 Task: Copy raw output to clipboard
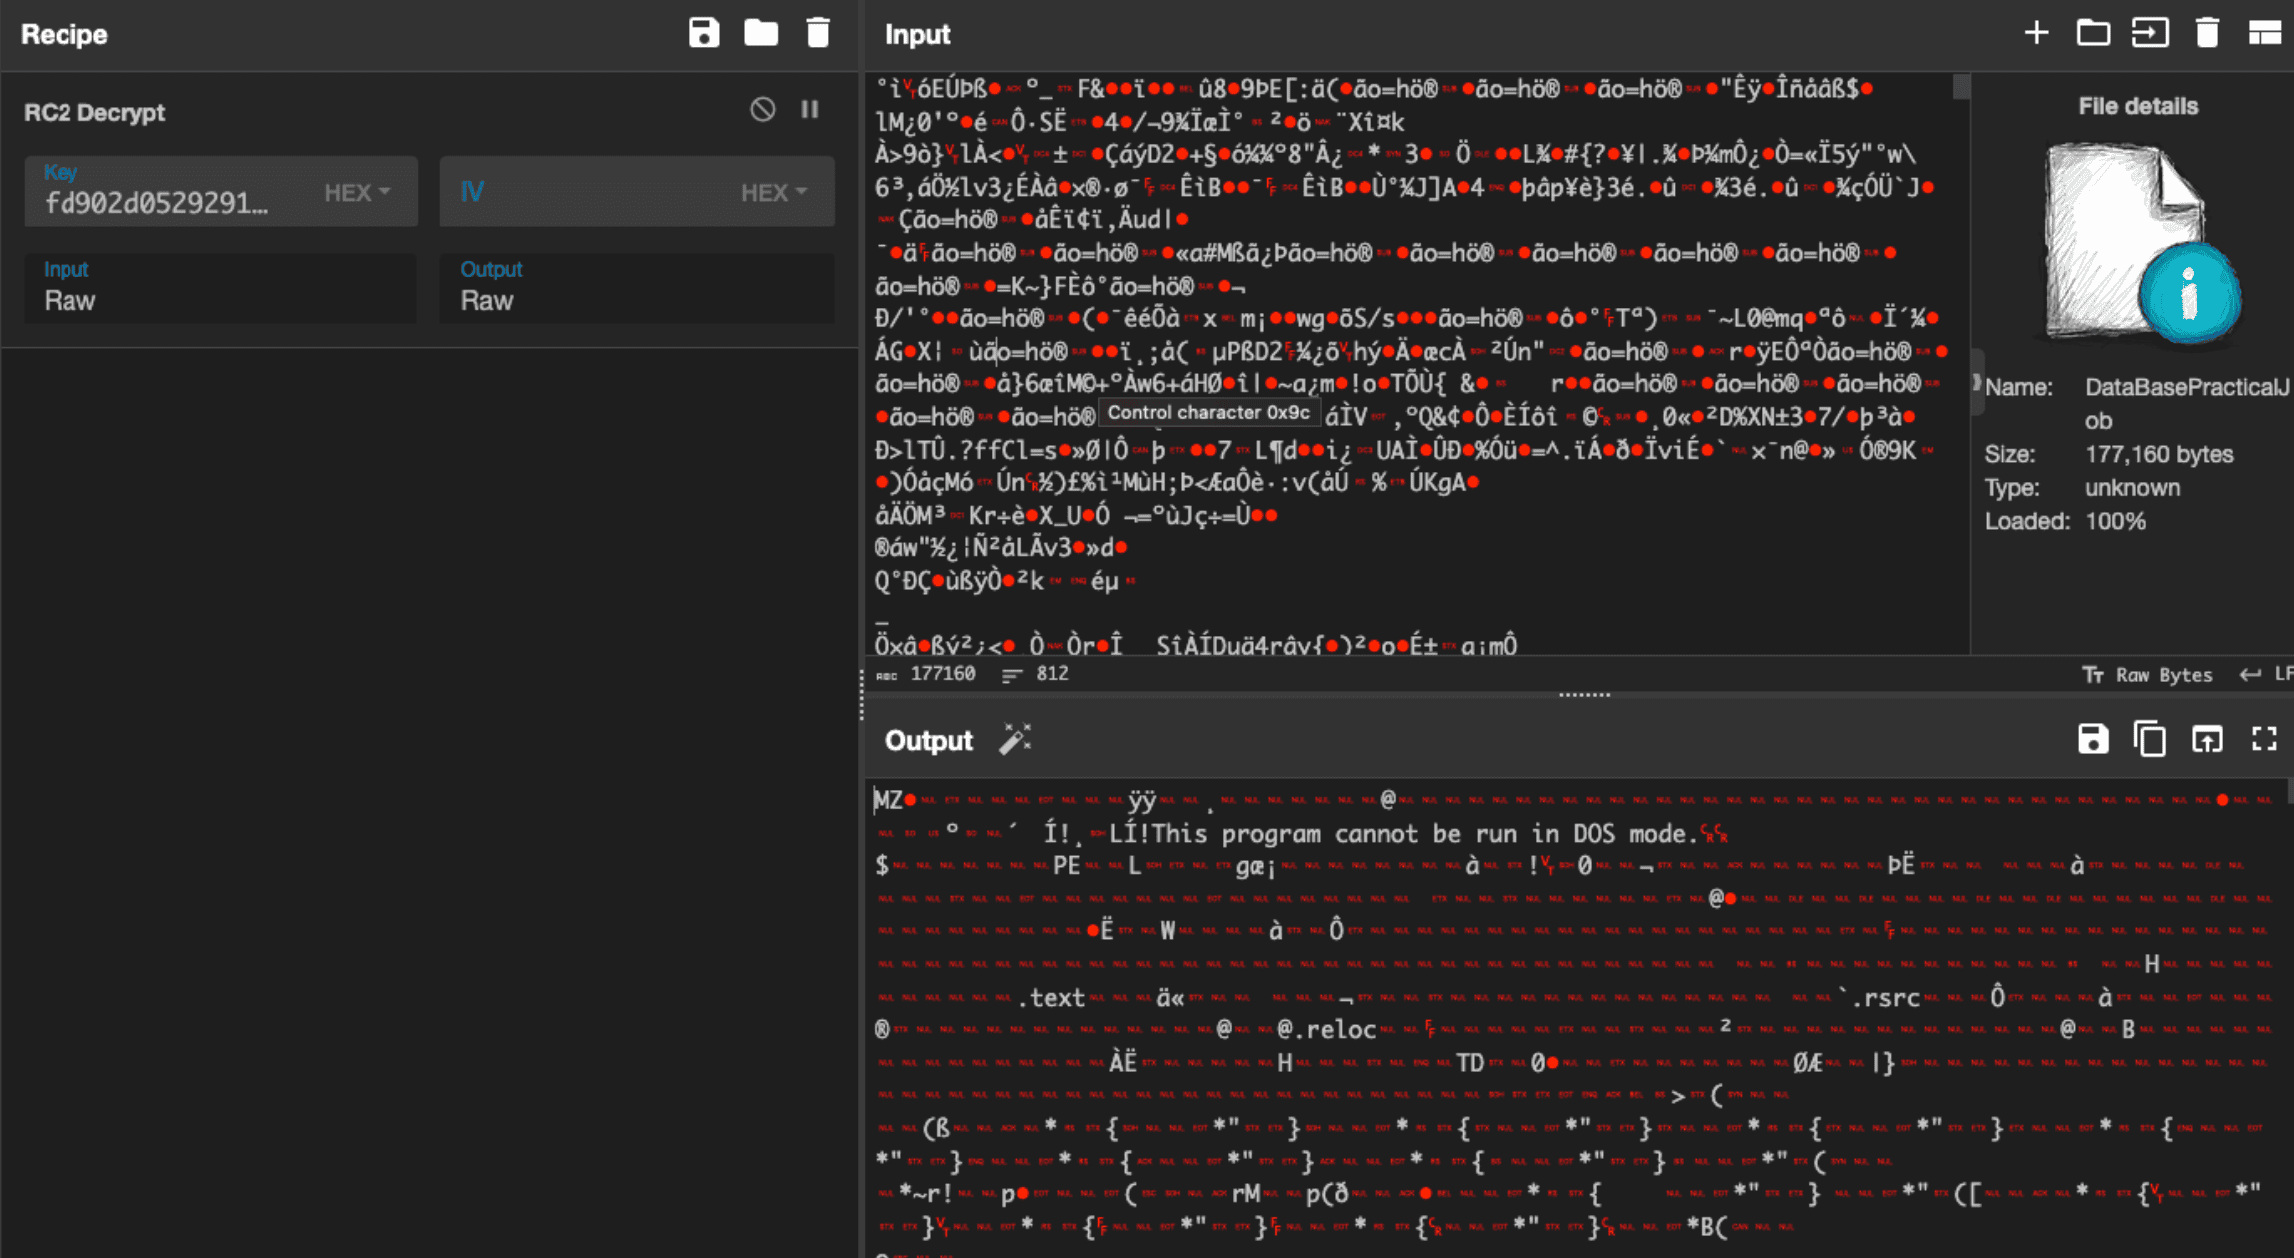pyautogui.click(x=2150, y=740)
